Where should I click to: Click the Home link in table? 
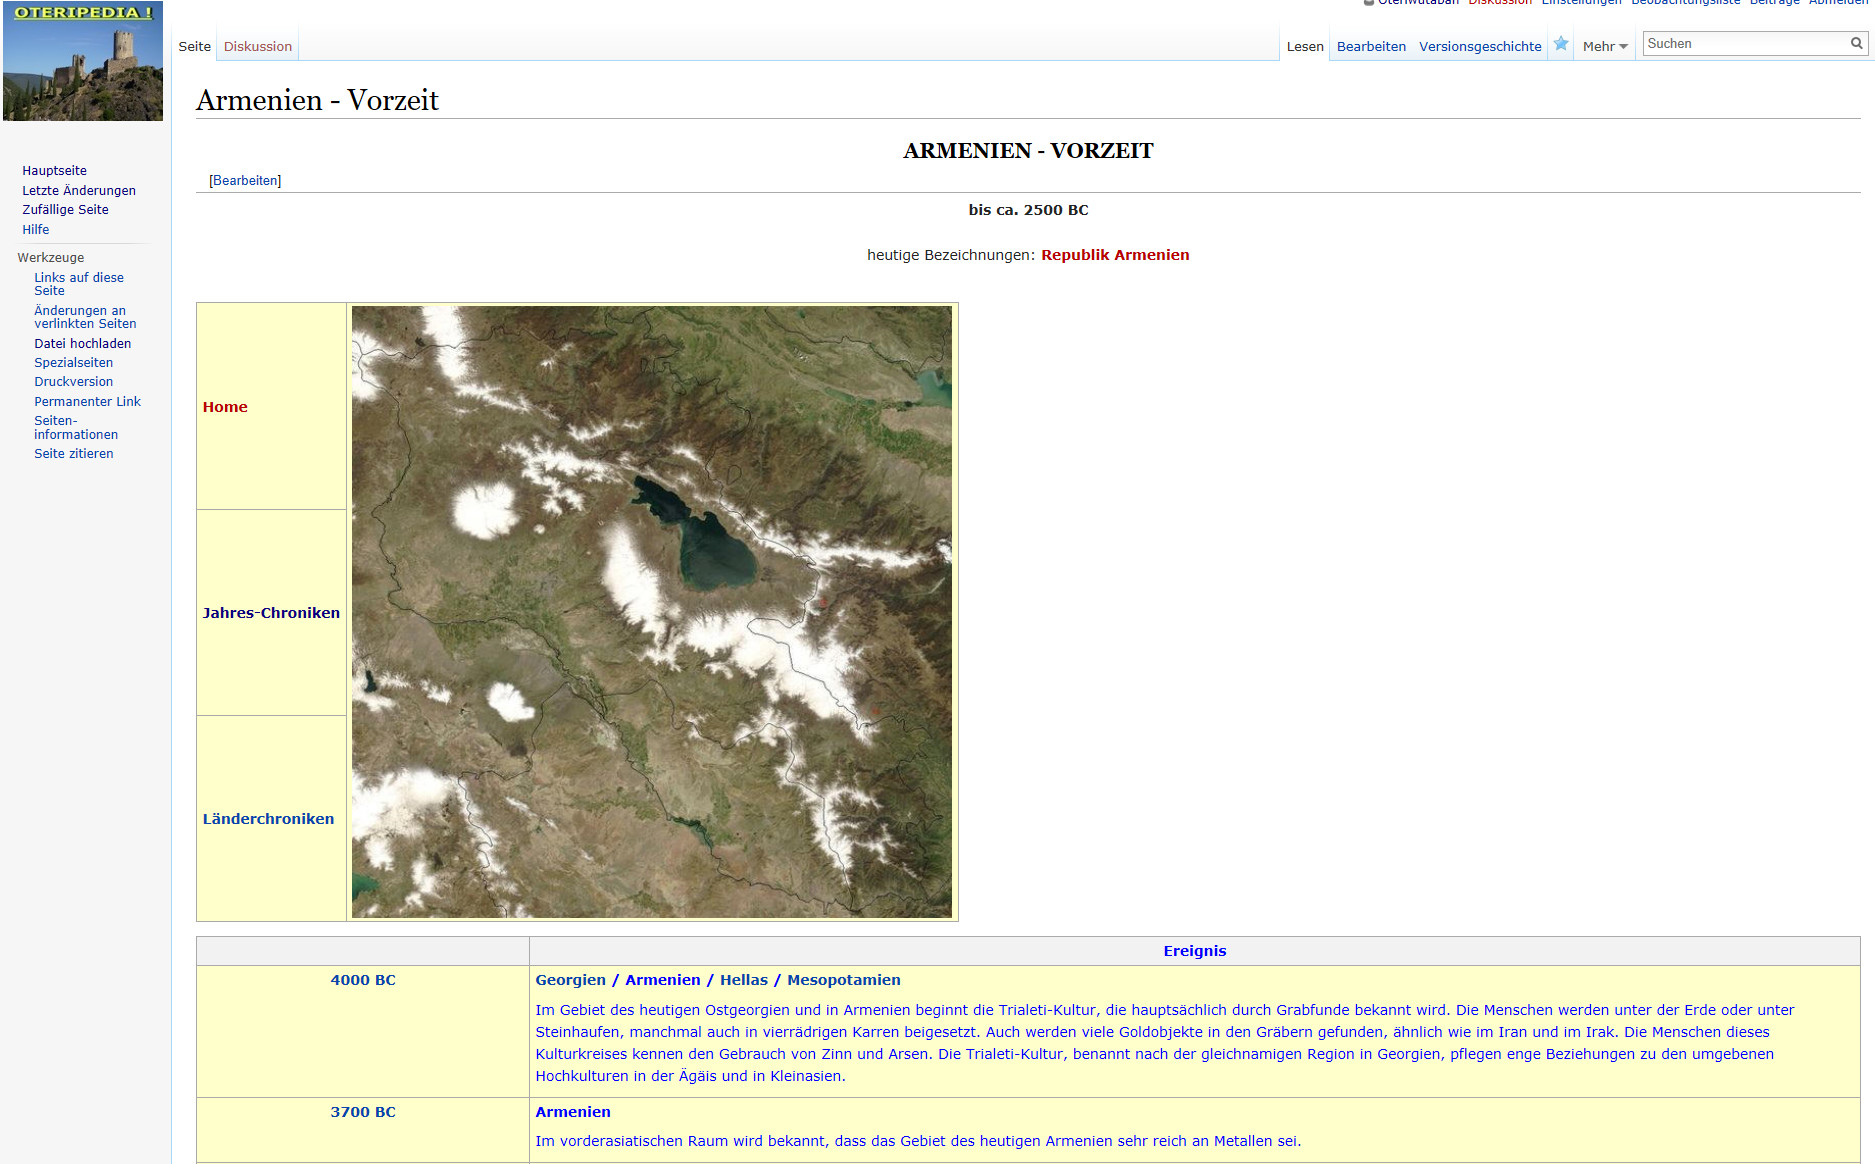tap(225, 407)
